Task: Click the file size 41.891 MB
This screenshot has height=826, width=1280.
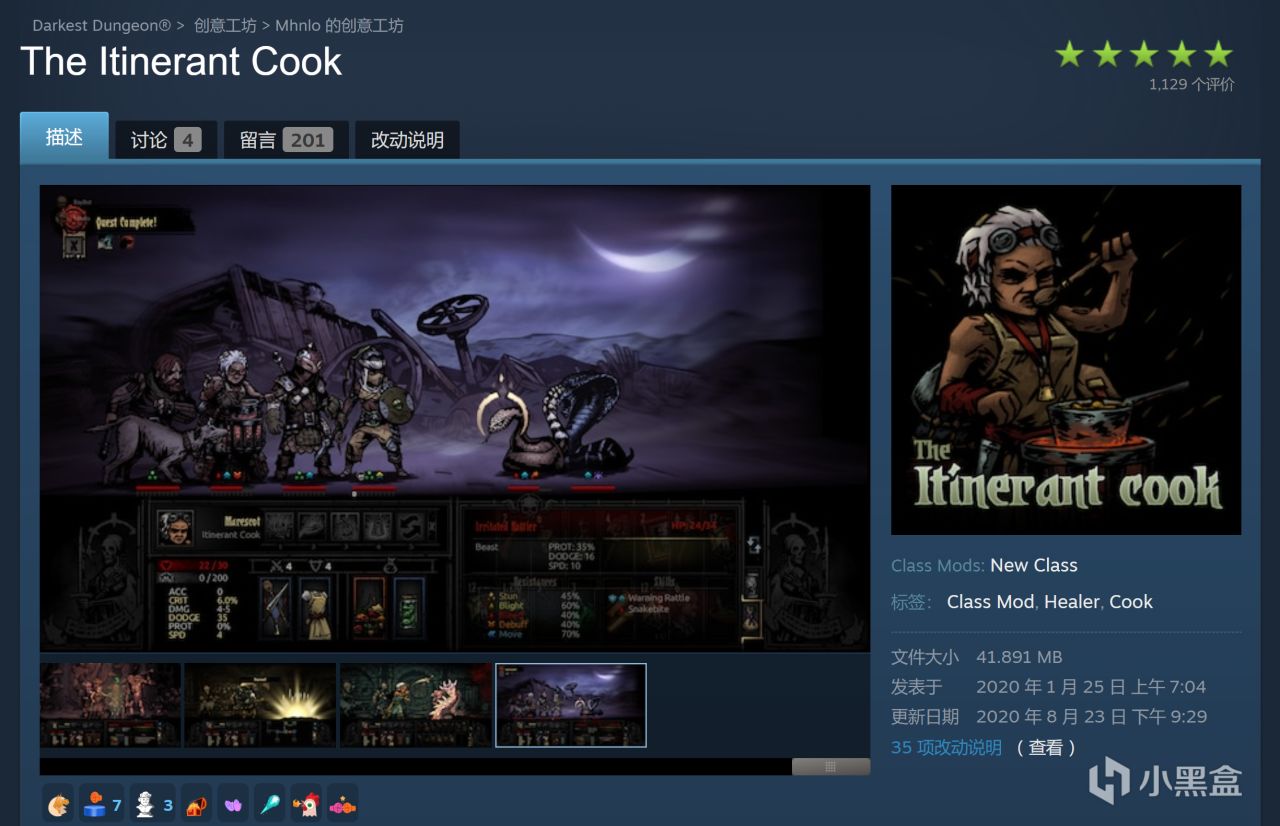Action: coord(1019,657)
